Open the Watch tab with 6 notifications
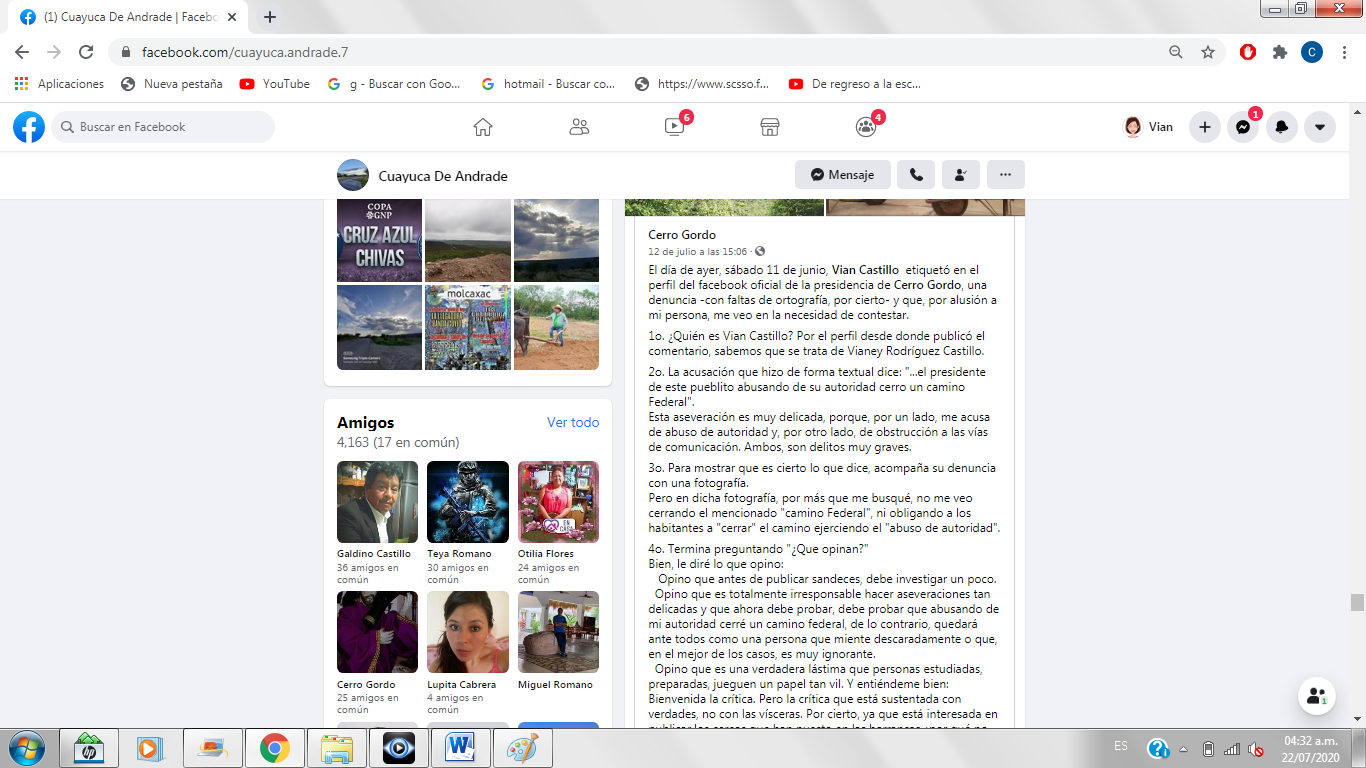 point(675,127)
